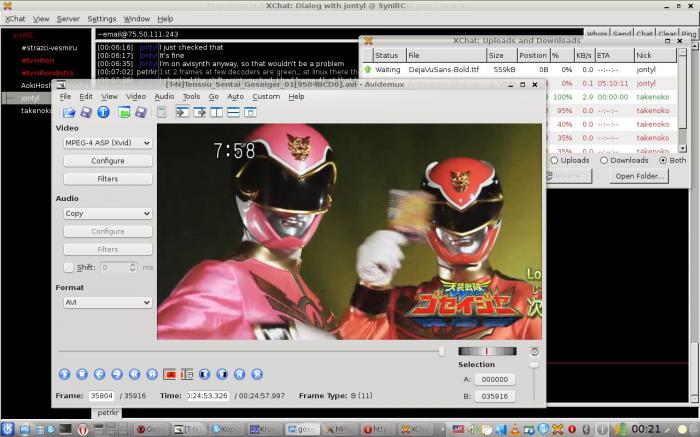Image resolution: width=700 pixels, height=437 pixels.
Task: Search for next black frame
Action: click(222, 374)
